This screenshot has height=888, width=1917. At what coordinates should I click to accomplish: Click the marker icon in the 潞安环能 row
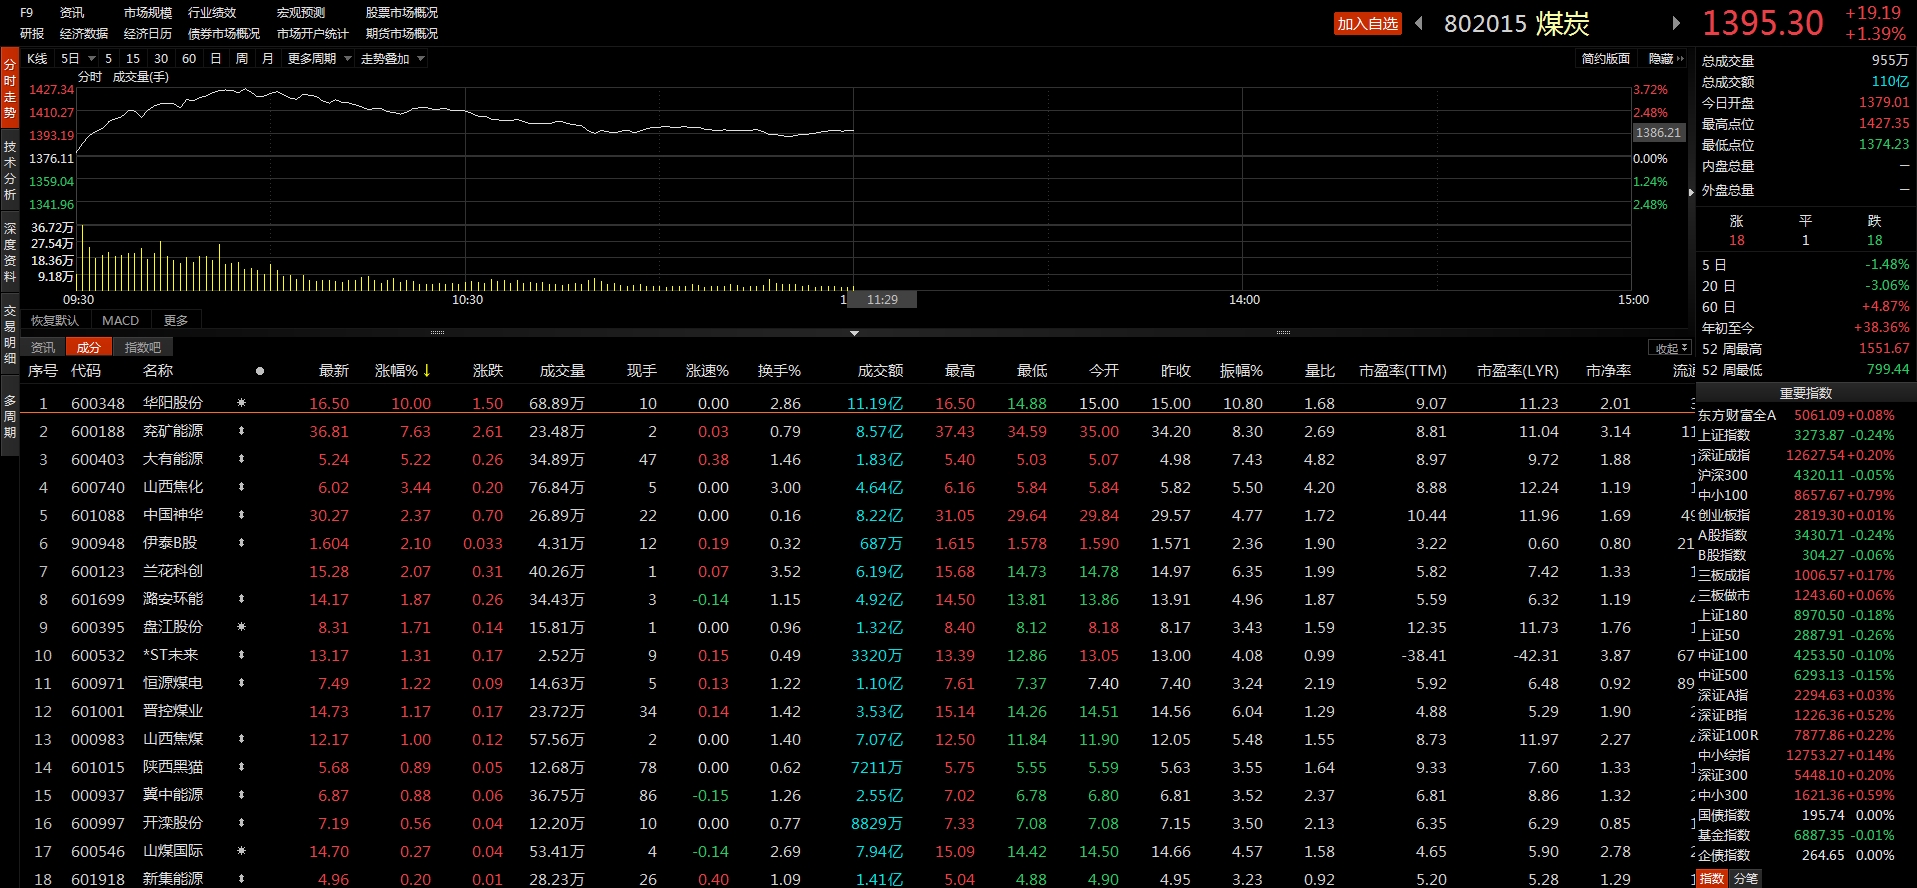point(241,599)
